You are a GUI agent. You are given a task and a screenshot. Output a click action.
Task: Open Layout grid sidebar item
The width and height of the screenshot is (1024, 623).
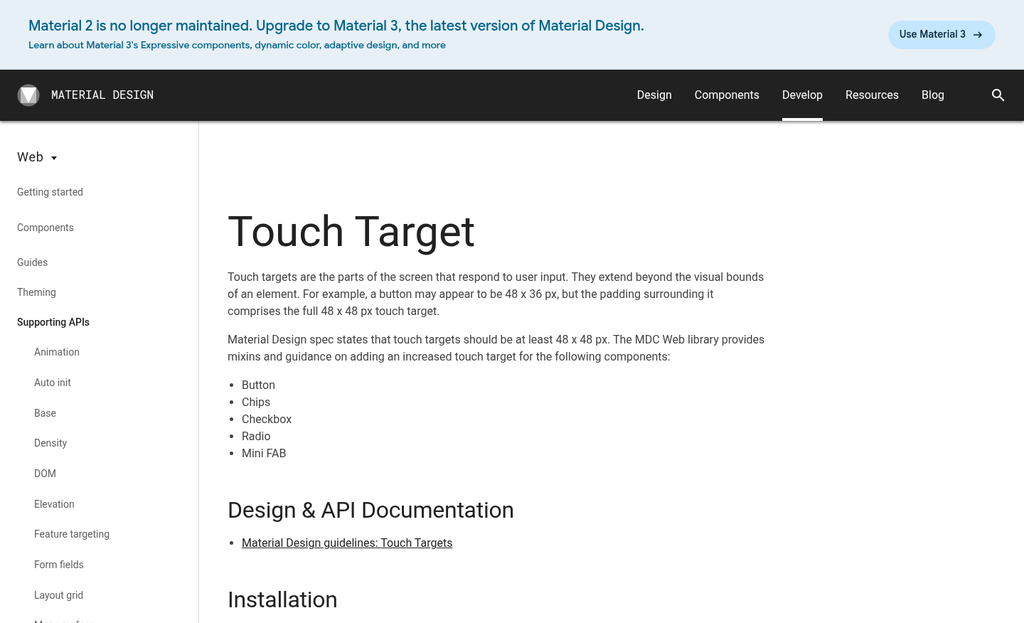click(59, 596)
